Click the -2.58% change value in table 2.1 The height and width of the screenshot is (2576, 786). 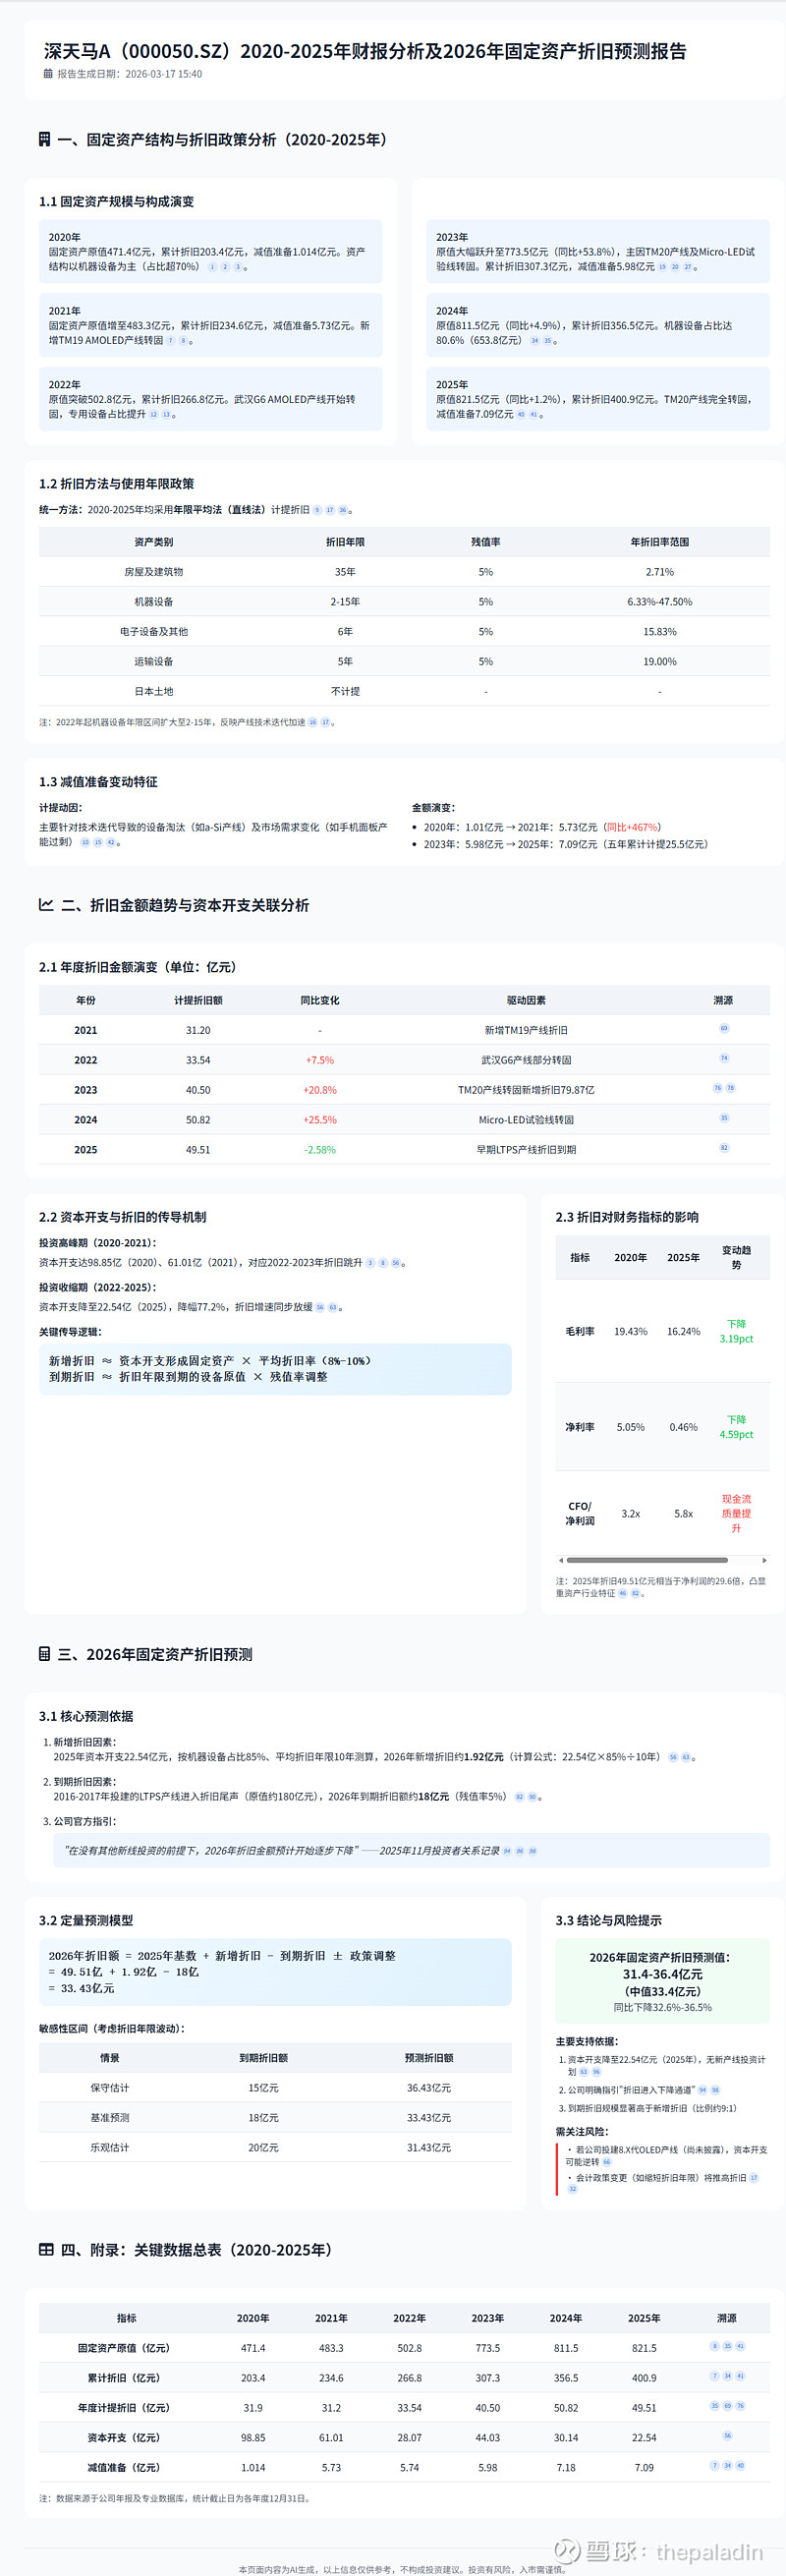point(320,1150)
